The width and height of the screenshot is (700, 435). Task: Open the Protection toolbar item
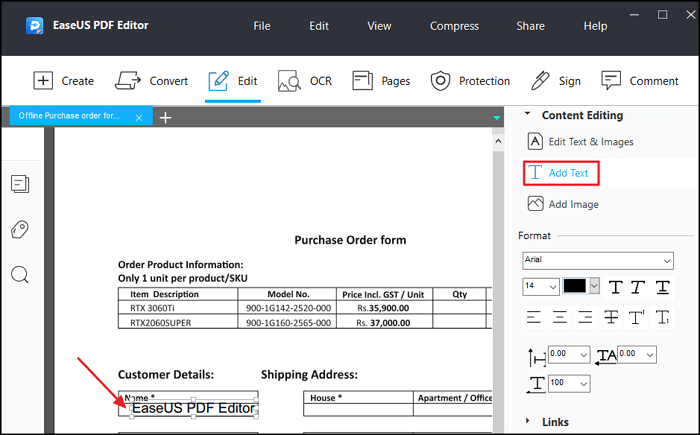[470, 81]
